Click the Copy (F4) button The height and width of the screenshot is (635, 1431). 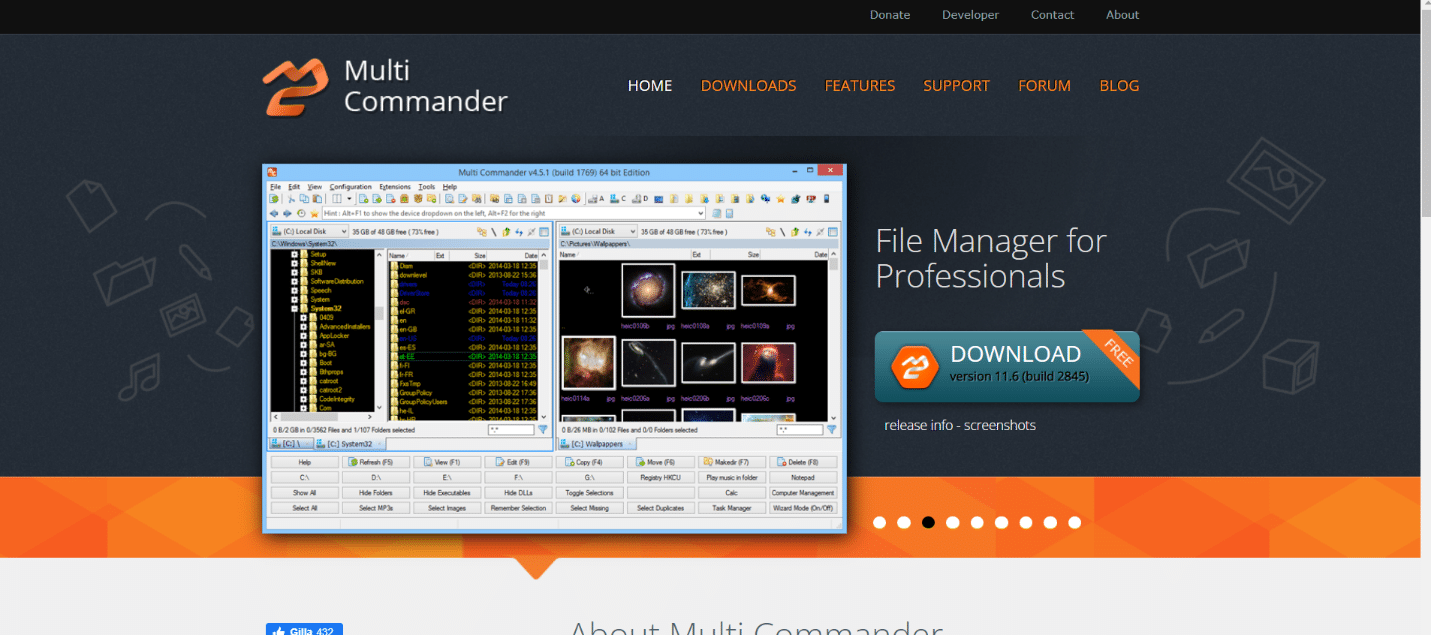point(590,462)
